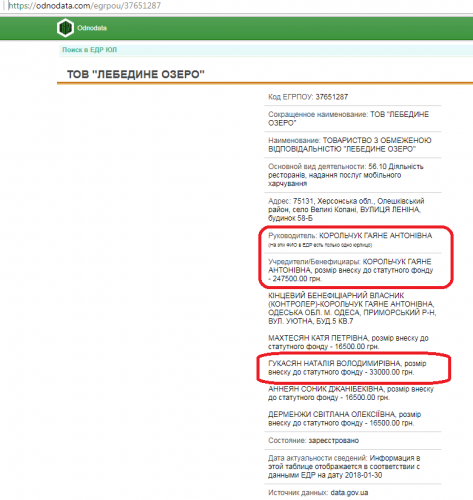The width and height of the screenshot is (473, 500).
Task: Click the data date 2018-01-30 row
Action: pos(353,467)
